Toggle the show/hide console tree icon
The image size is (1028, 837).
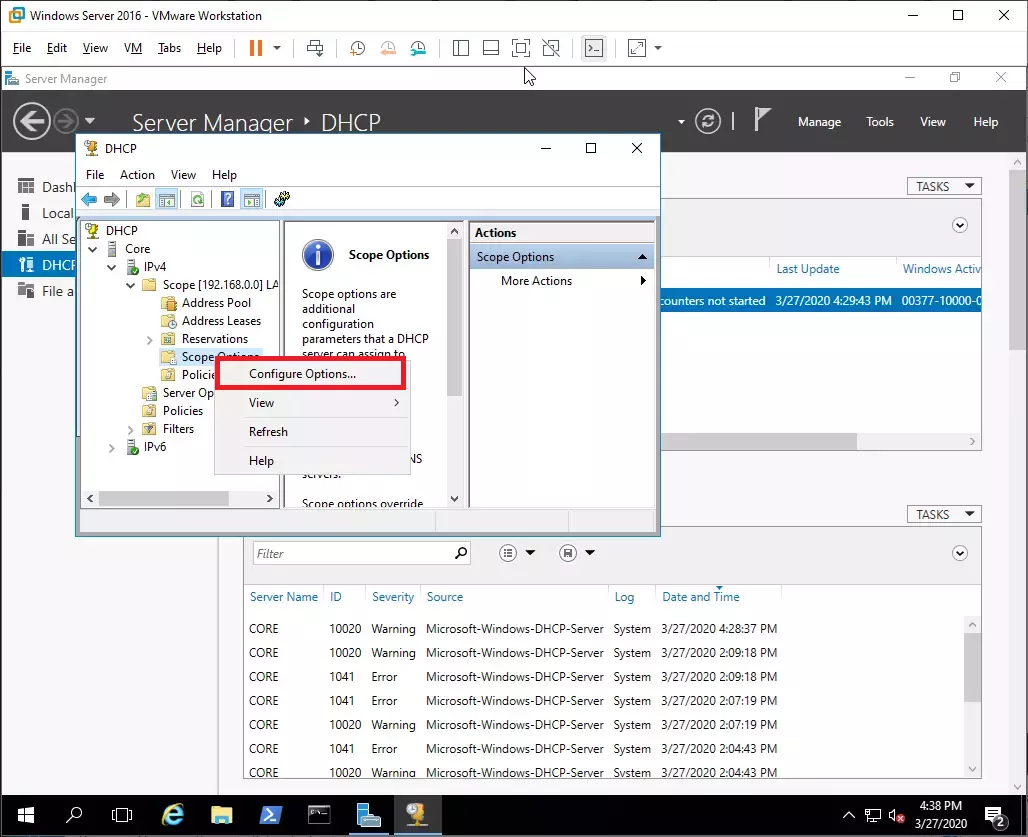coord(167,199)
